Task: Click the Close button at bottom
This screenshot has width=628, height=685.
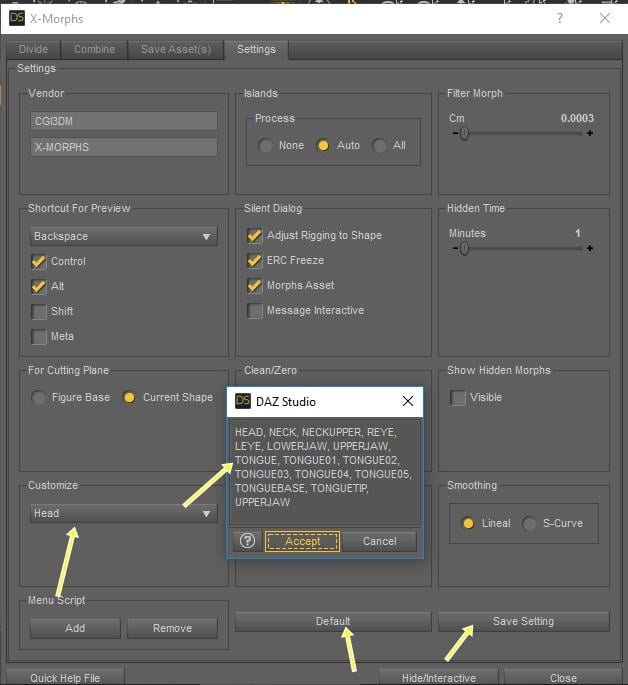Action: (563, 677)
